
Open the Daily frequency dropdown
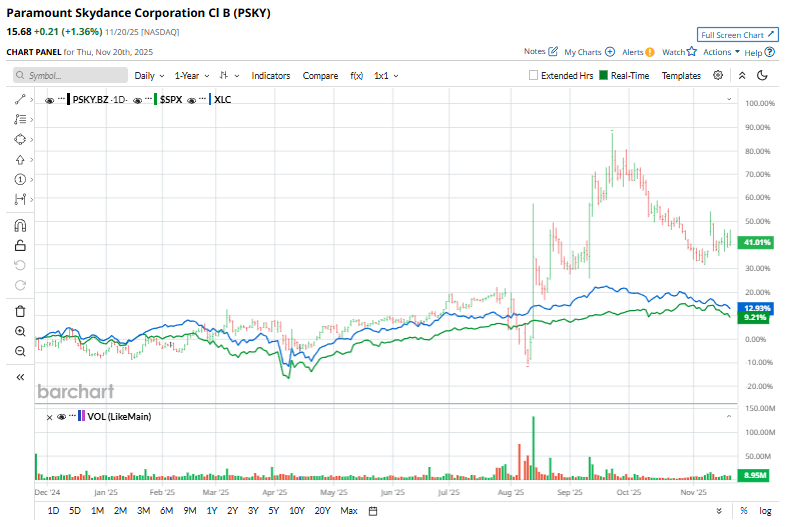click(x=149, y=76)
